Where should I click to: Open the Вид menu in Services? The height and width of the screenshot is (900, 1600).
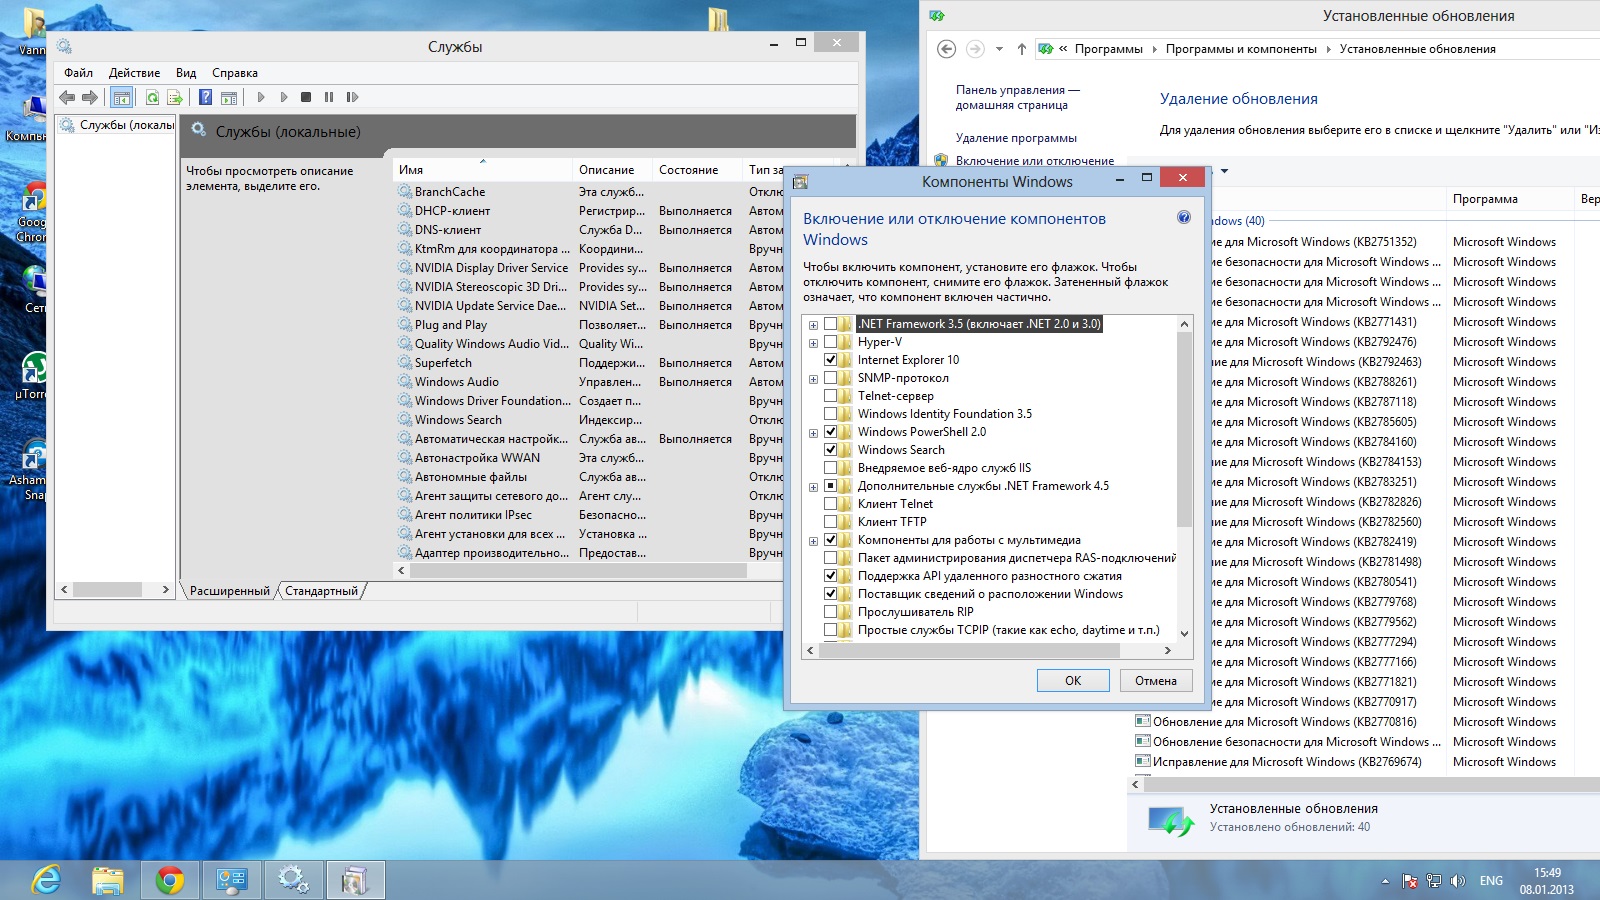point(186,73)
